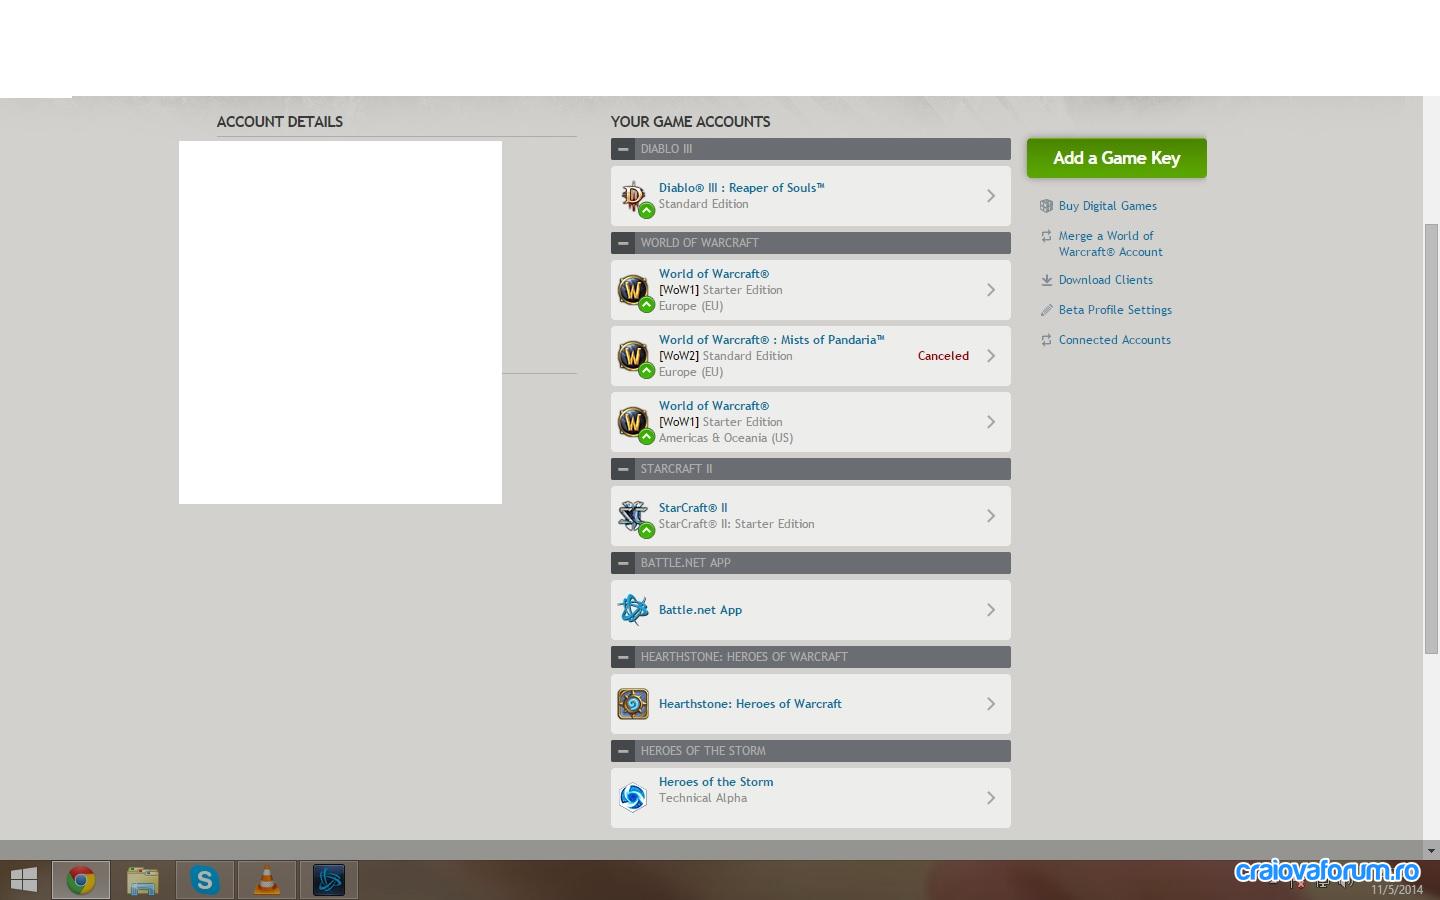1440x900 pixels.
Task: Switch to Google Chrome in taskbar
Action: click(81, 880)
